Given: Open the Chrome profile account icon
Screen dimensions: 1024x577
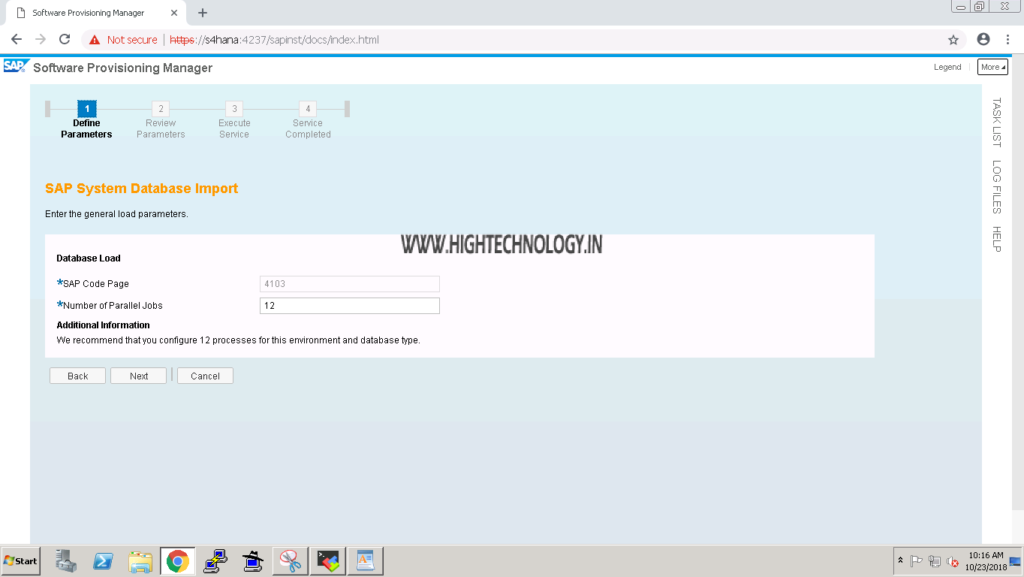Looking at the screenshot, I should tap(983, 40).
